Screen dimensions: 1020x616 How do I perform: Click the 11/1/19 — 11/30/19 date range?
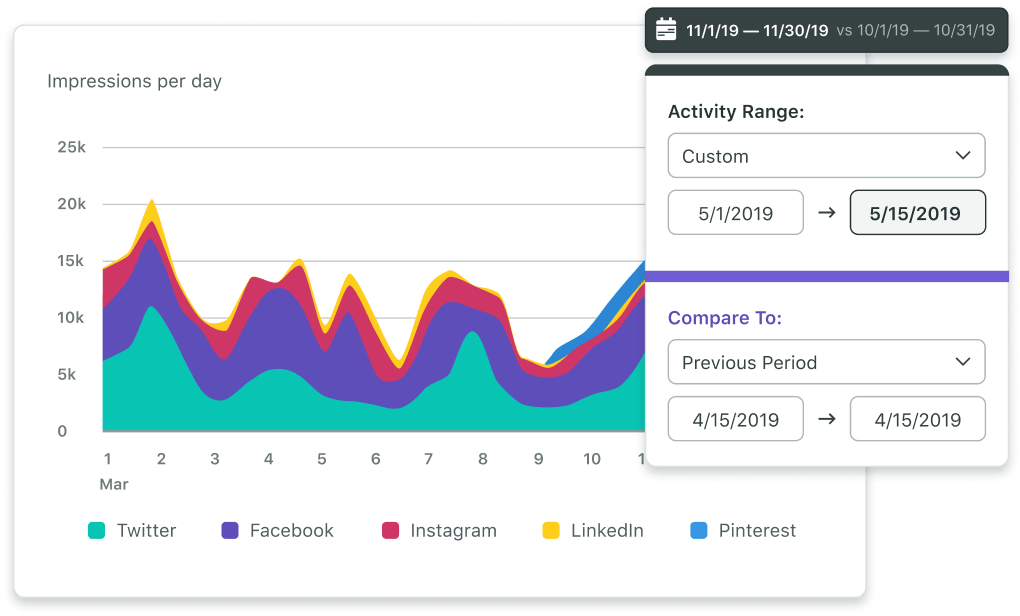757,31
